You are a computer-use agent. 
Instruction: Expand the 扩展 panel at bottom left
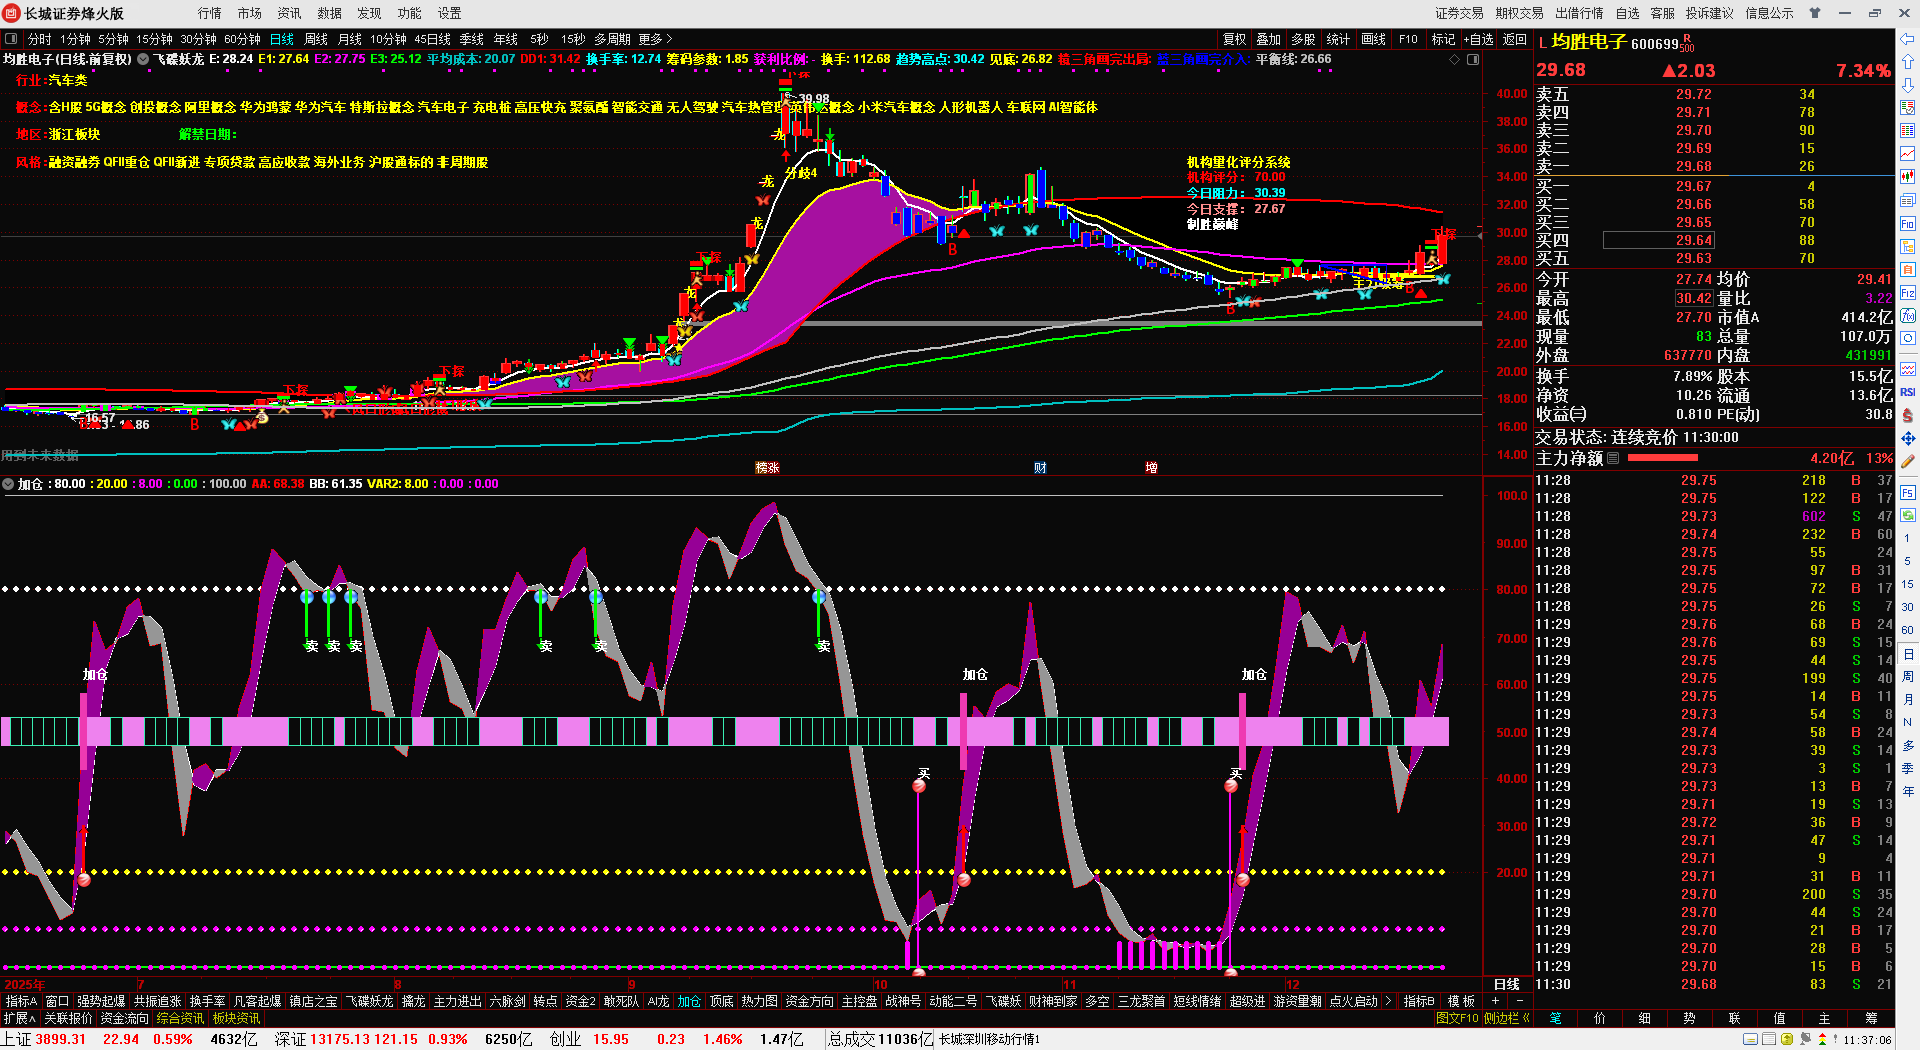tap(19, 1018)
